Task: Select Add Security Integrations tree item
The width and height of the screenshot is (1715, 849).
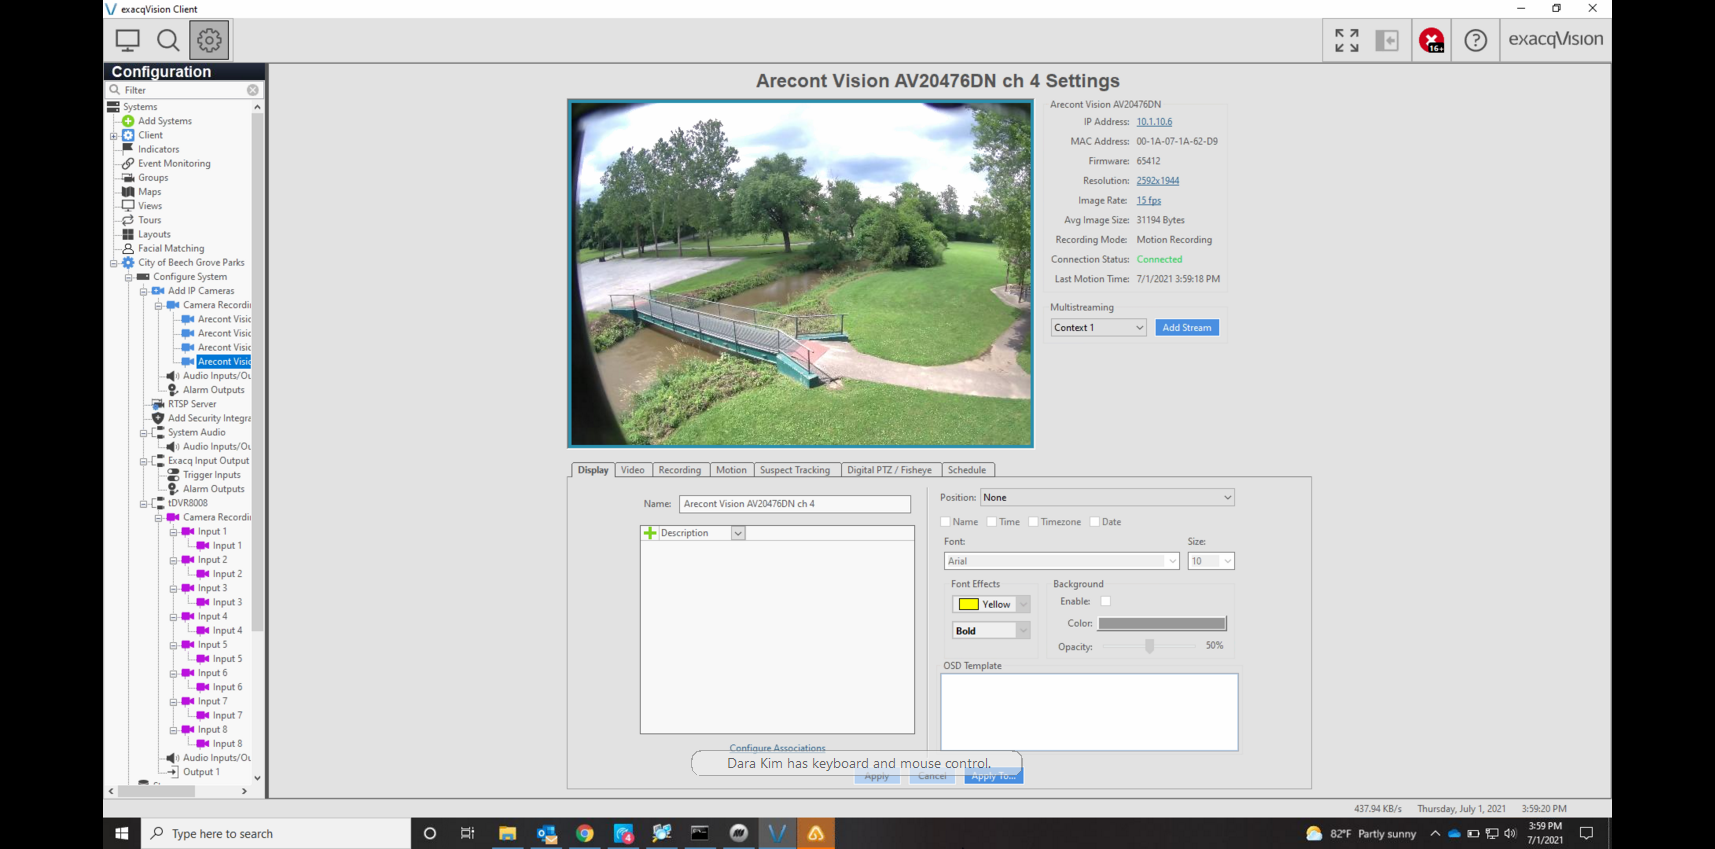Action: tap(208, 418)
